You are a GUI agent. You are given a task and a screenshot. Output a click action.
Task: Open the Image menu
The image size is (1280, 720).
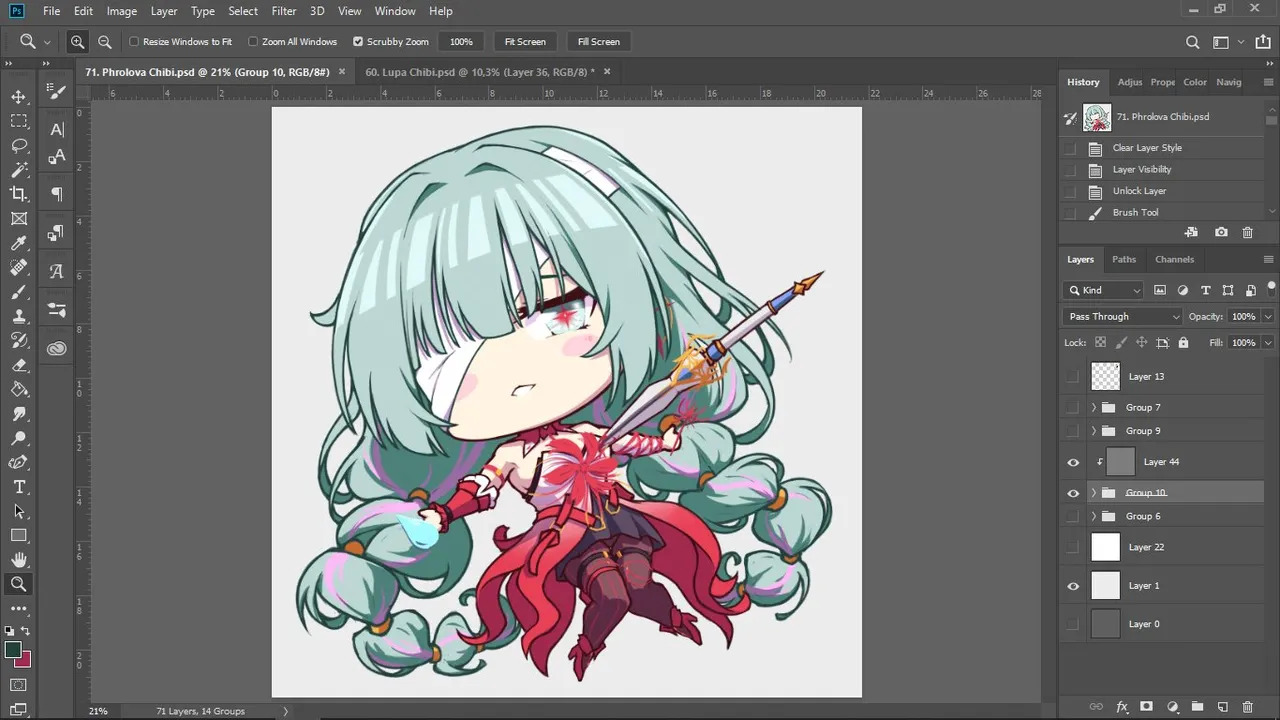122,11
